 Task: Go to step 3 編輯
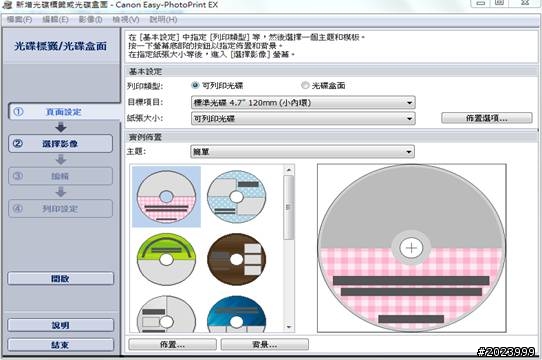tap(60, 176)
